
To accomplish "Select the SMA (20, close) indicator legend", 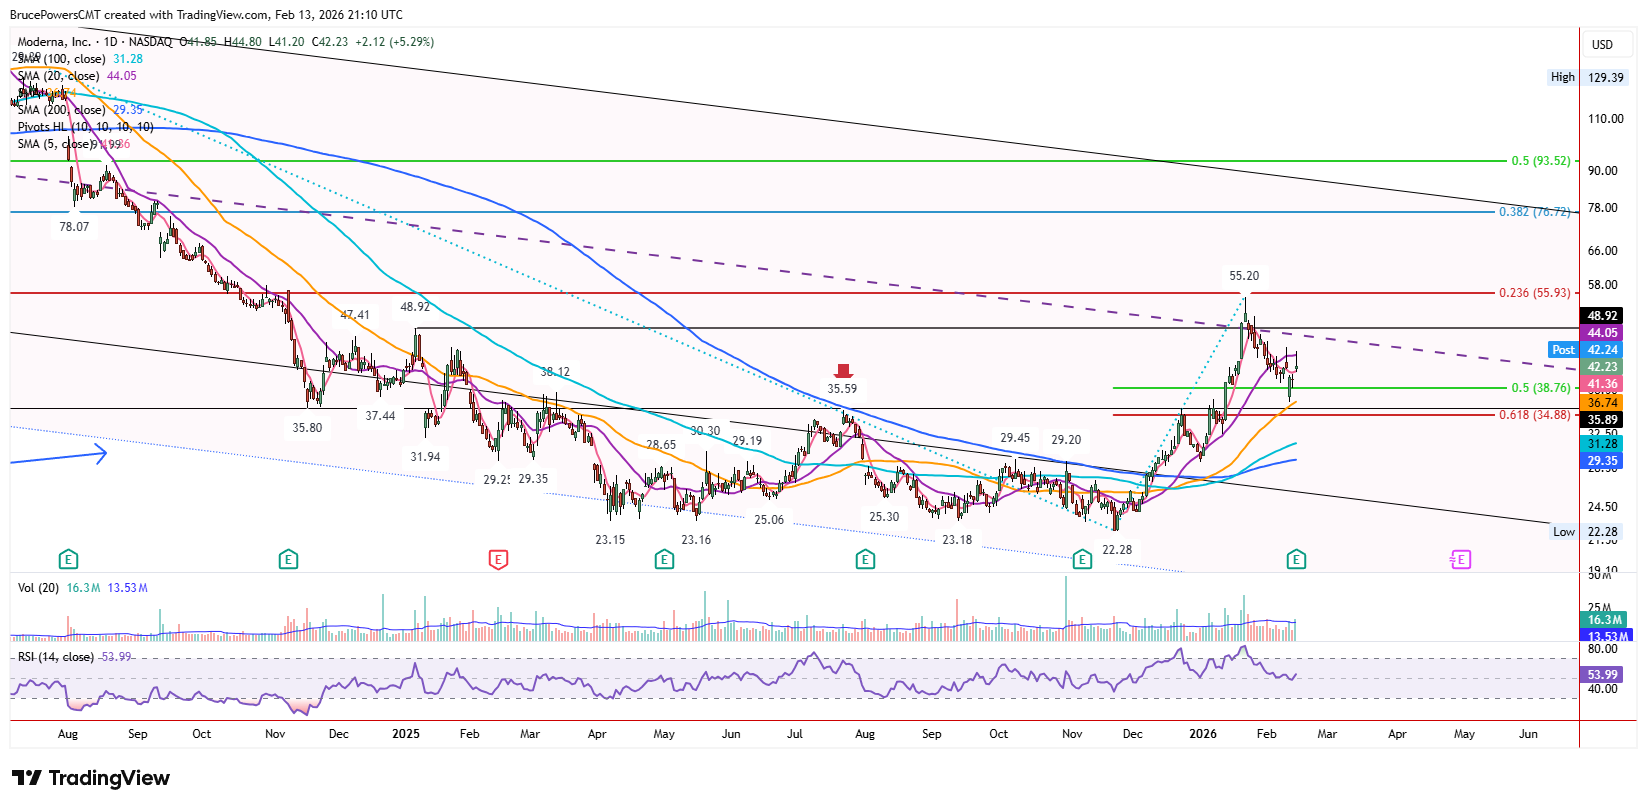I will [x=58, y=76].
